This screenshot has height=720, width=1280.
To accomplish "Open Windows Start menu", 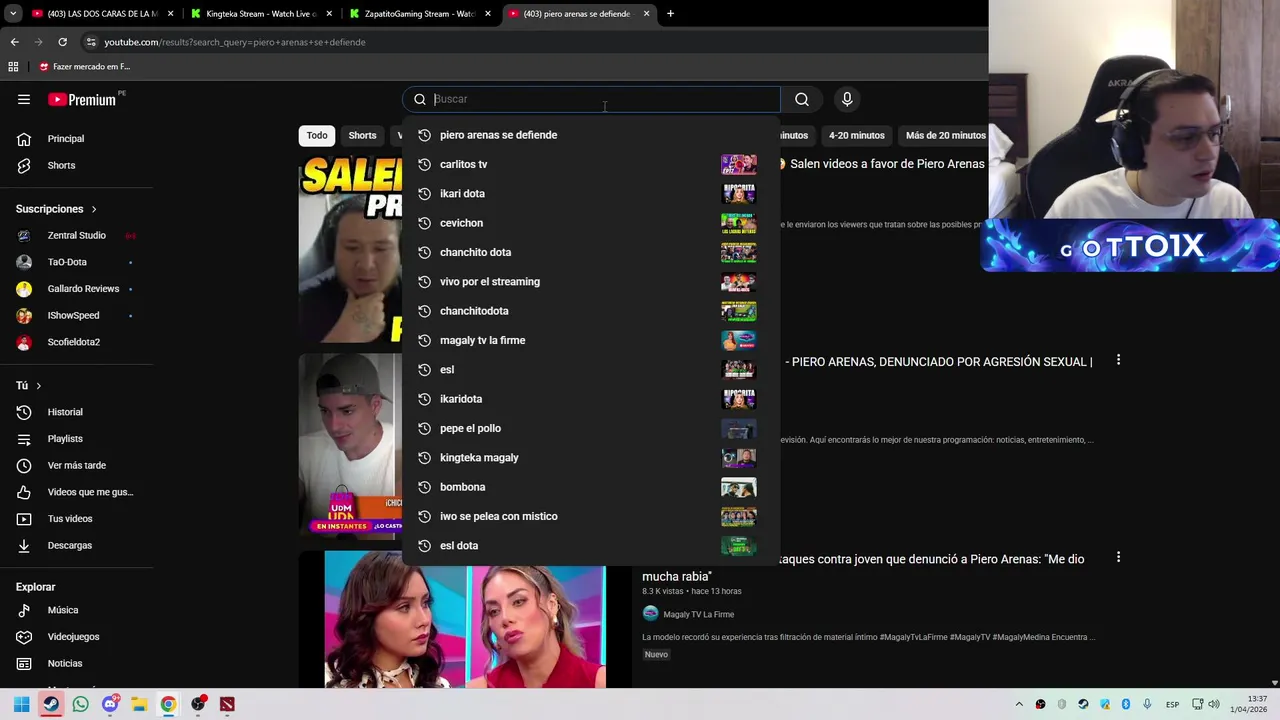I will click(x=21, y=704).
